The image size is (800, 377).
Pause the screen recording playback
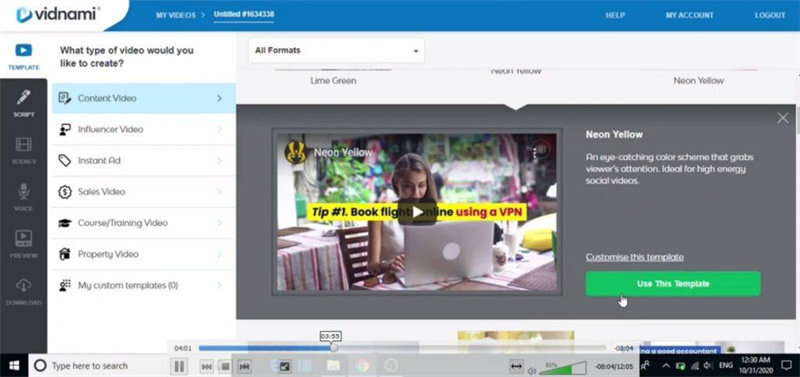tap(179, 366)
